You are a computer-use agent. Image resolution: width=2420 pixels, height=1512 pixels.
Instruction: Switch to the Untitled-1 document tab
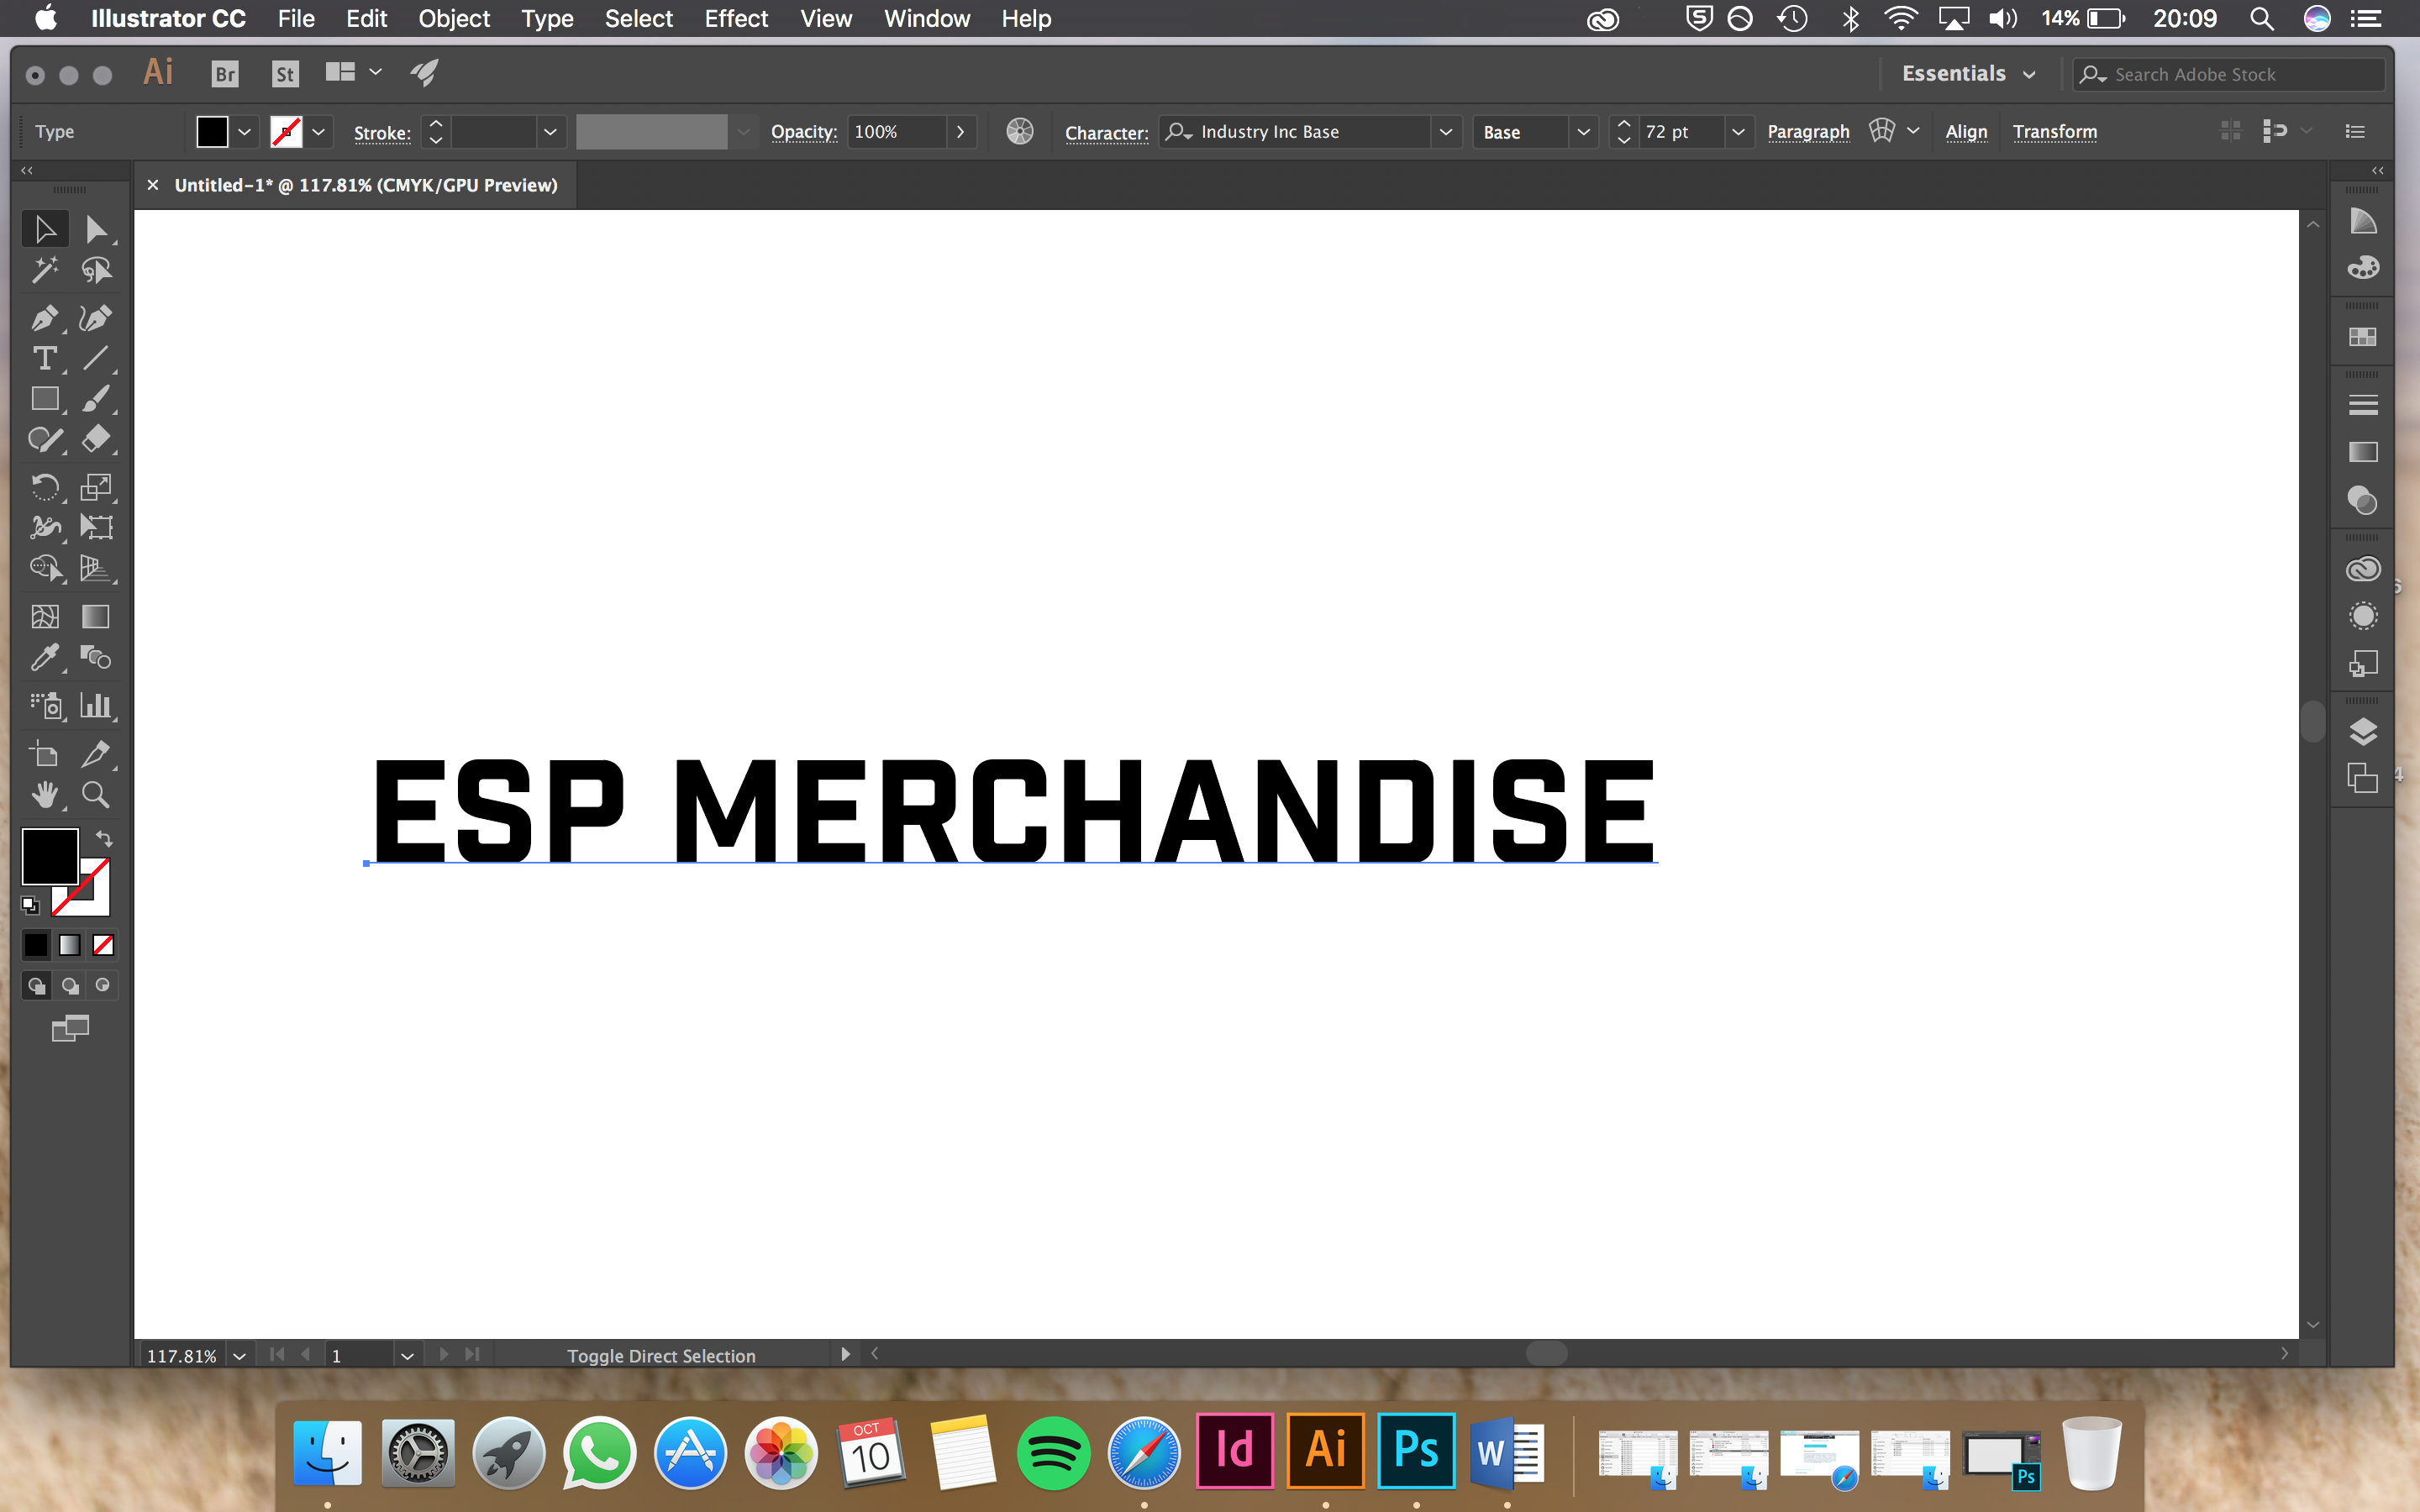click(366, 185)
